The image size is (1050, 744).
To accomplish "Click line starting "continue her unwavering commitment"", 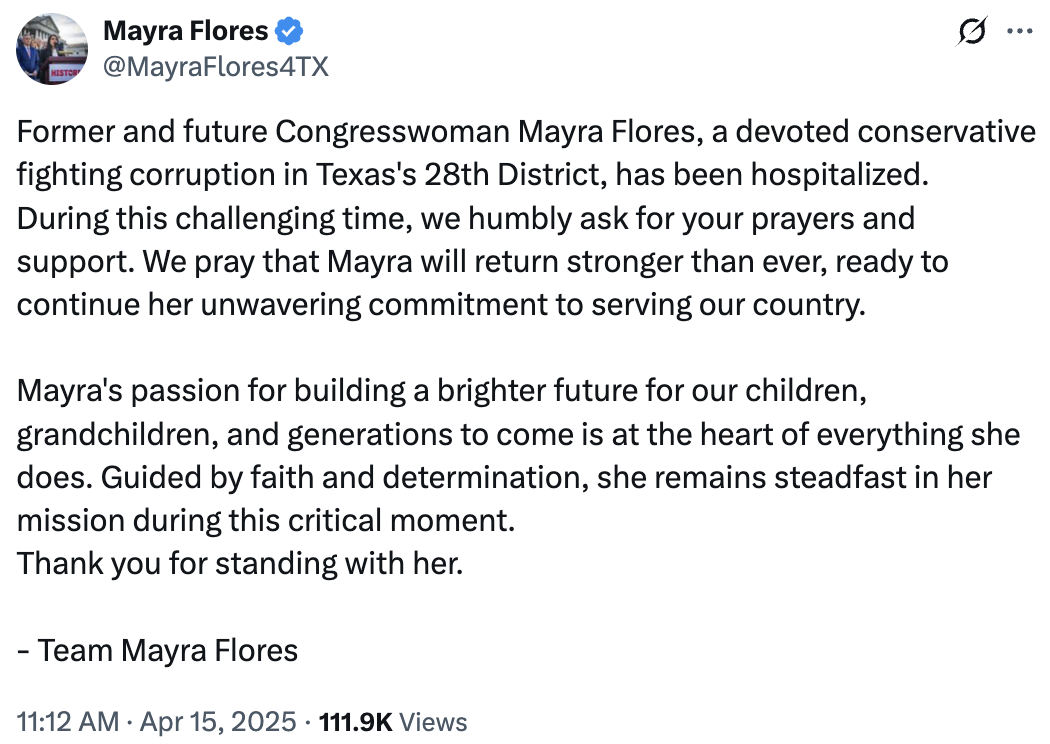I will pos(441,305).
